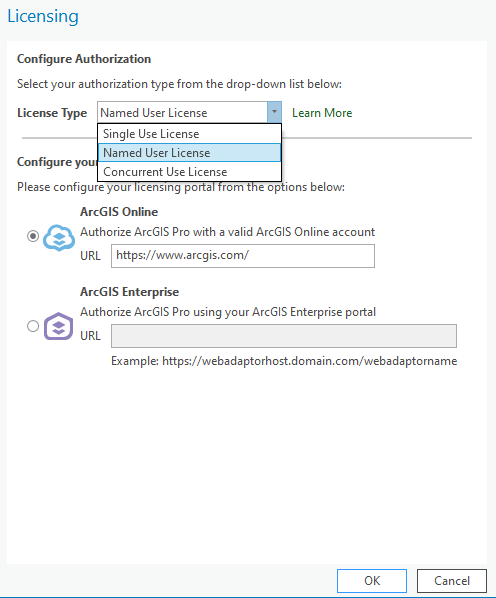Screen dimensions: 496x598
Task: Click the ArcGIS Enterprise purple portal icon
Action: click(58, 326)
